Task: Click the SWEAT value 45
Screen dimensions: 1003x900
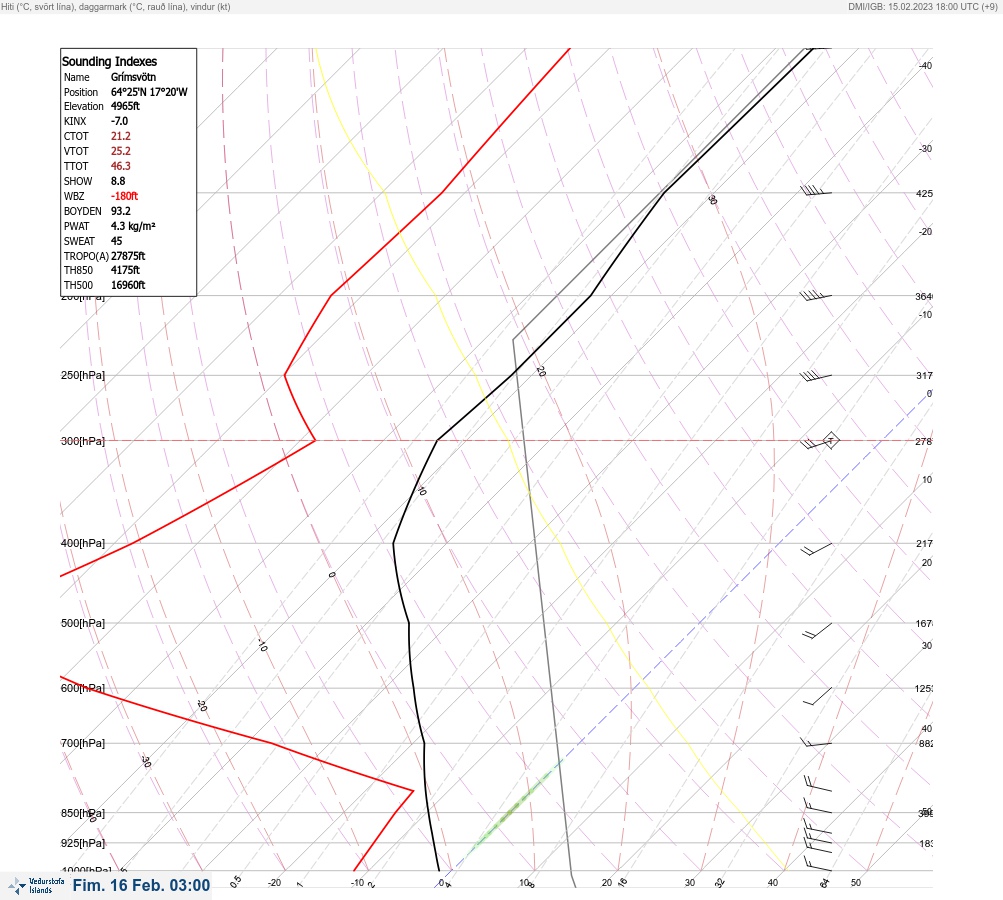Action: coord(116,241)
